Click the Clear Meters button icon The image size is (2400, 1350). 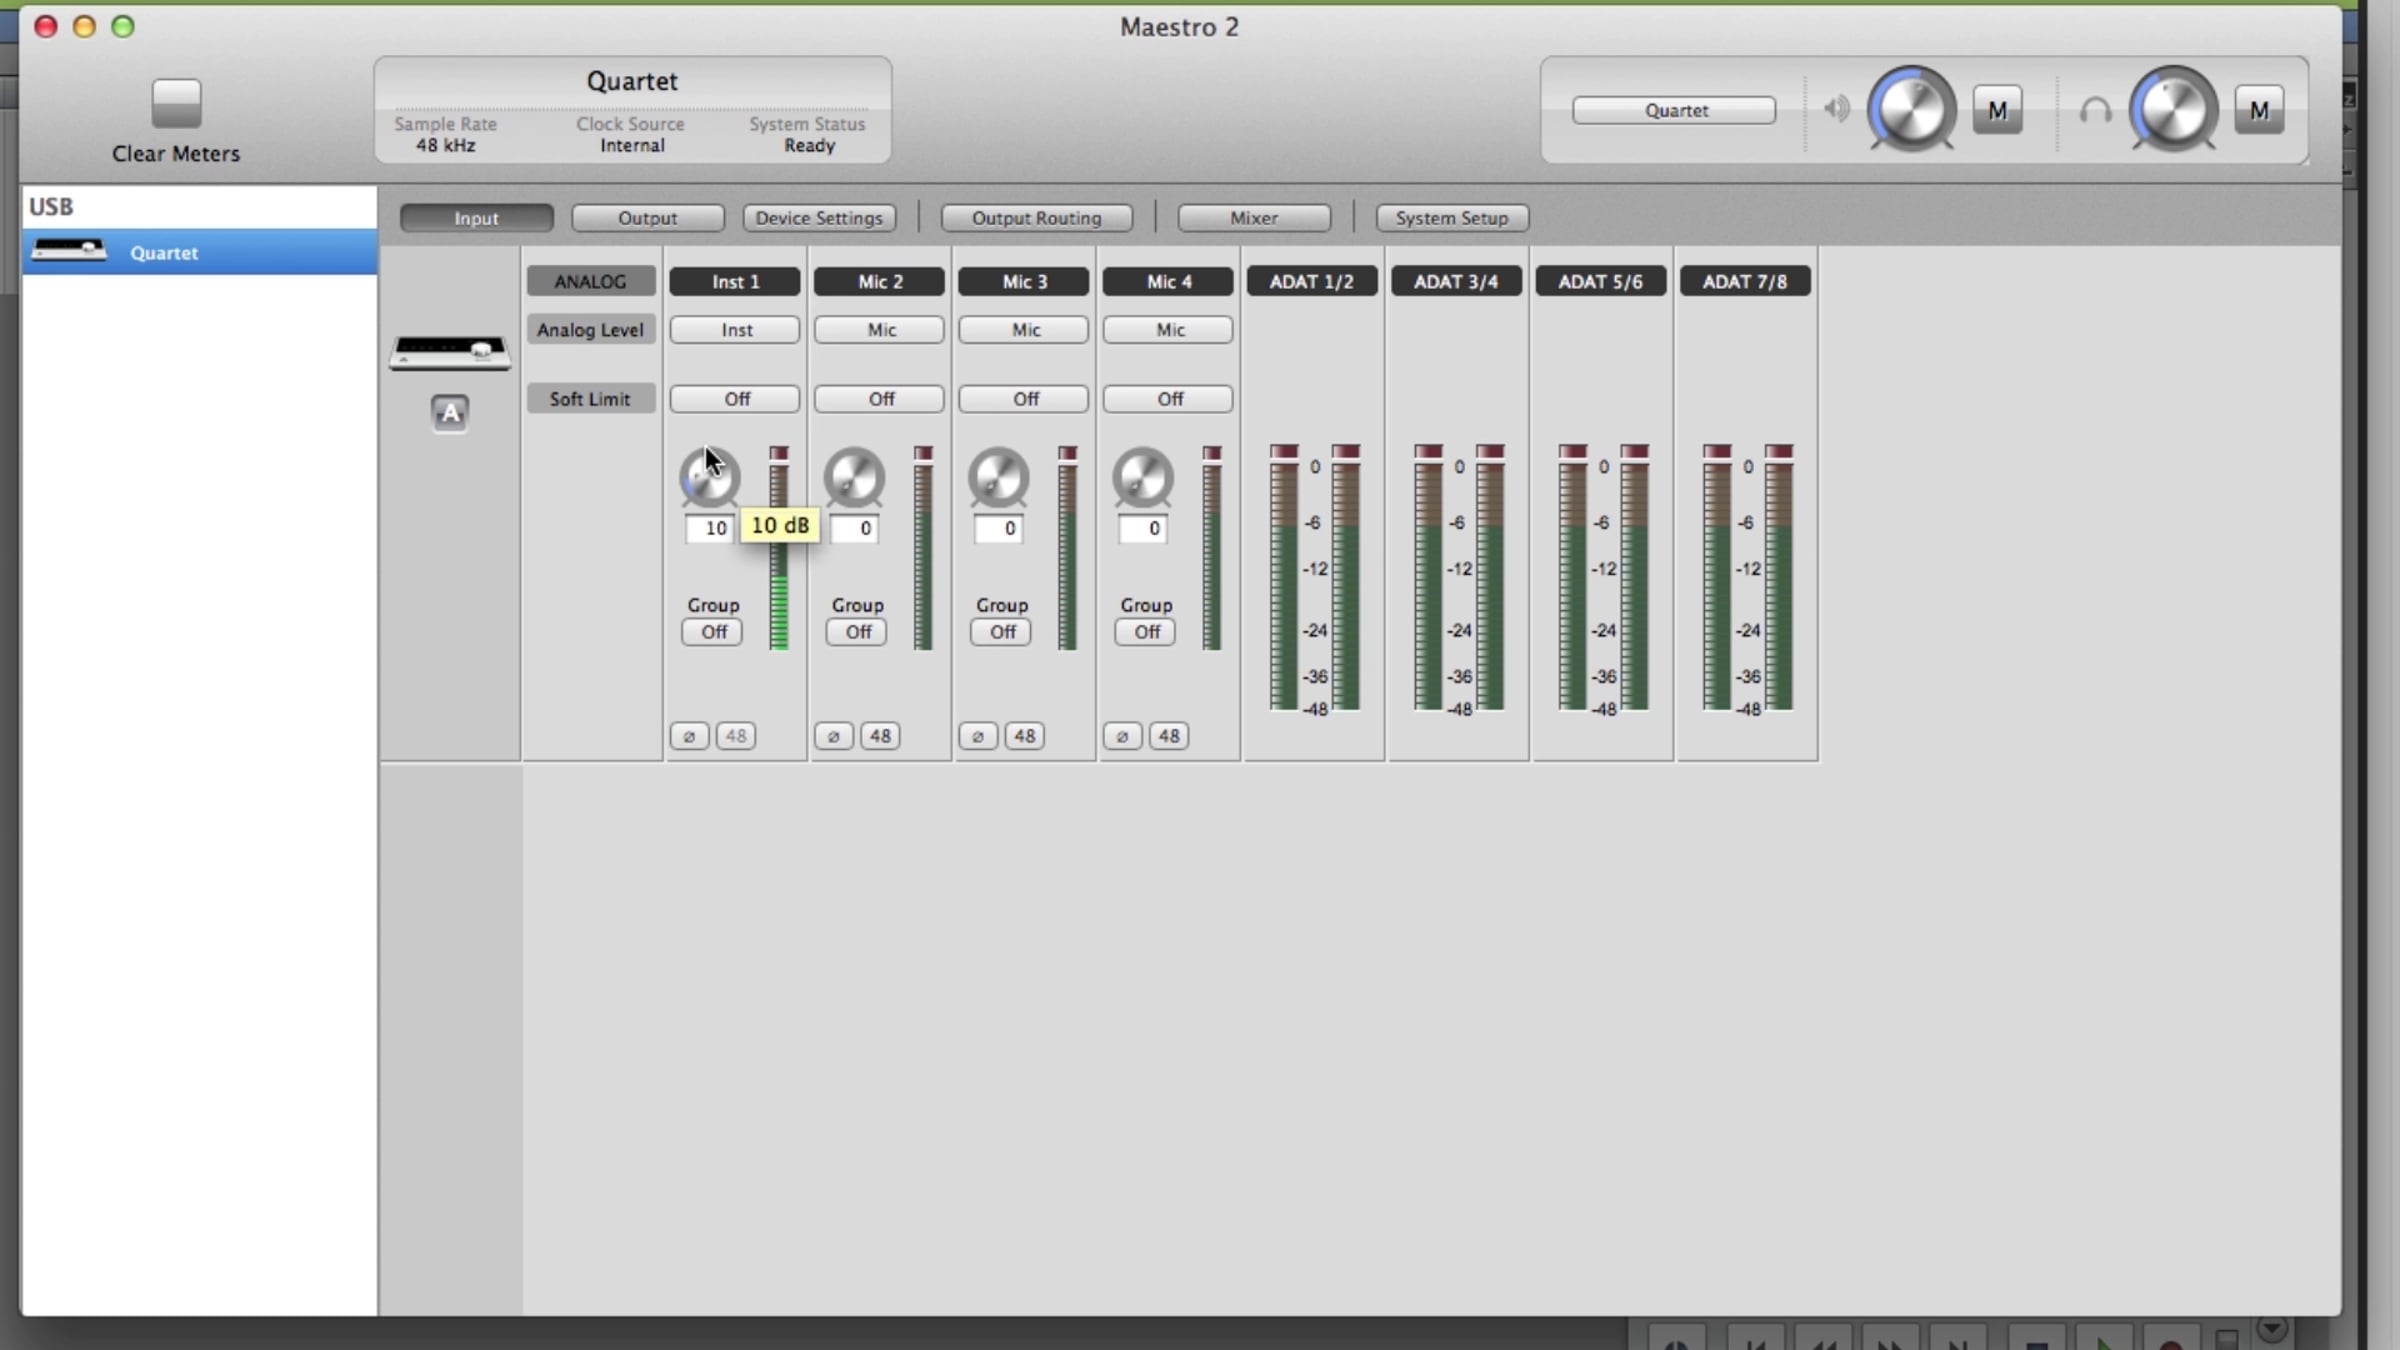coord(176,103)
